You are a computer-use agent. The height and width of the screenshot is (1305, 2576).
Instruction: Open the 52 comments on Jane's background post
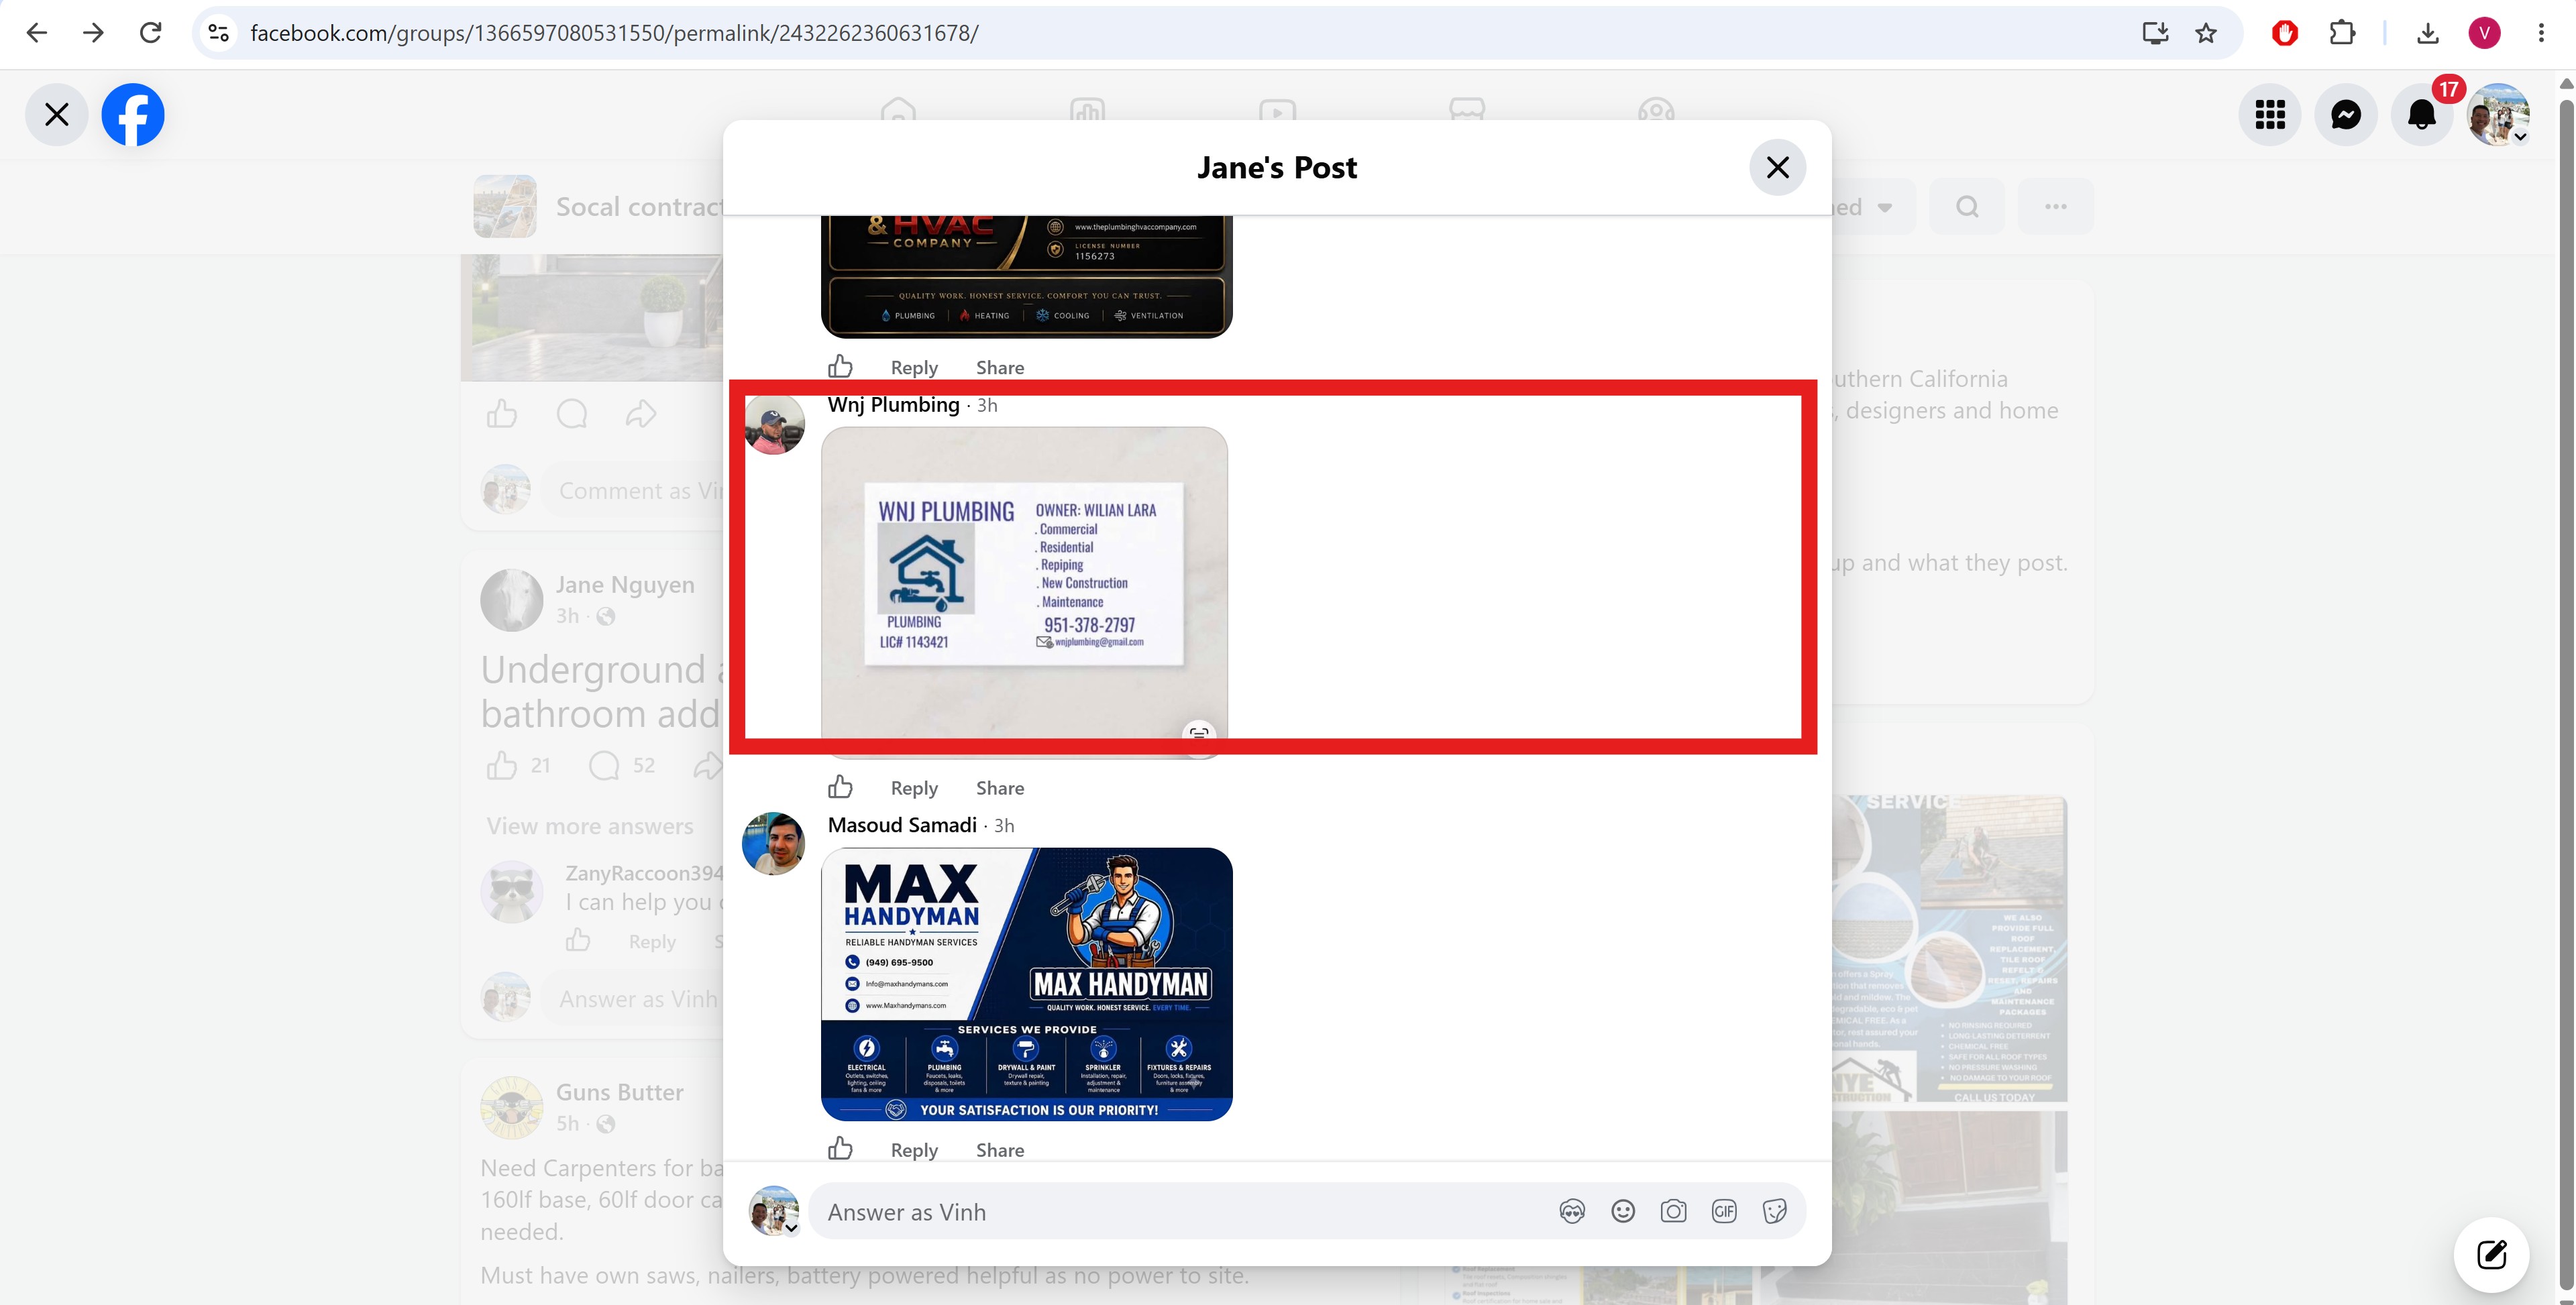(621, 766)
